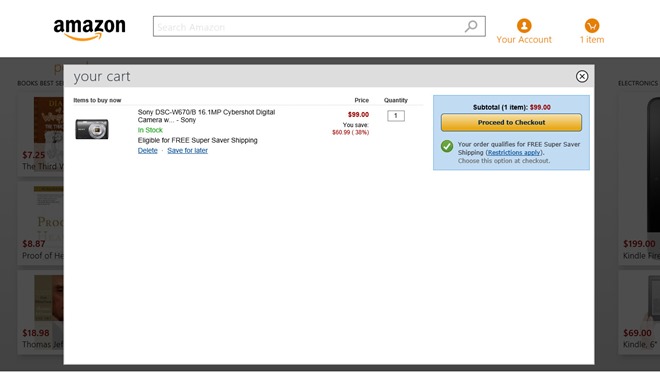Viewport: 660px width, 372px height.
Task: Open the Restrictions apply link
Action: [514, 153]
